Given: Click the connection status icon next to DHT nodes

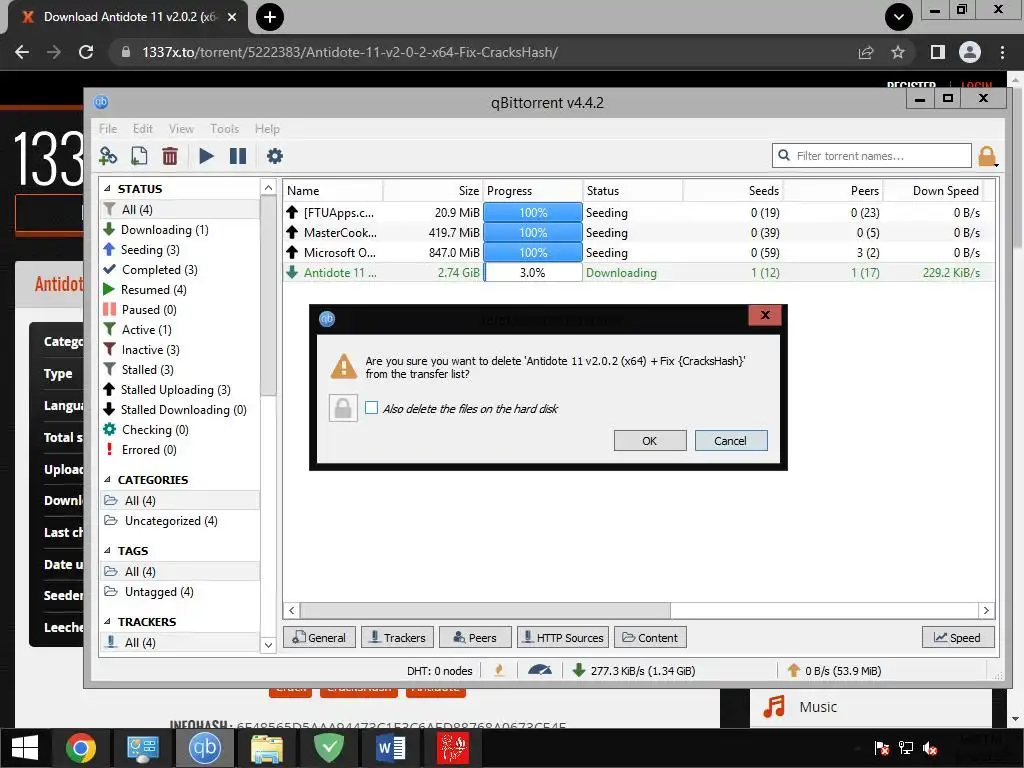Looking at the screenshot, I should (x=500, y=671).
